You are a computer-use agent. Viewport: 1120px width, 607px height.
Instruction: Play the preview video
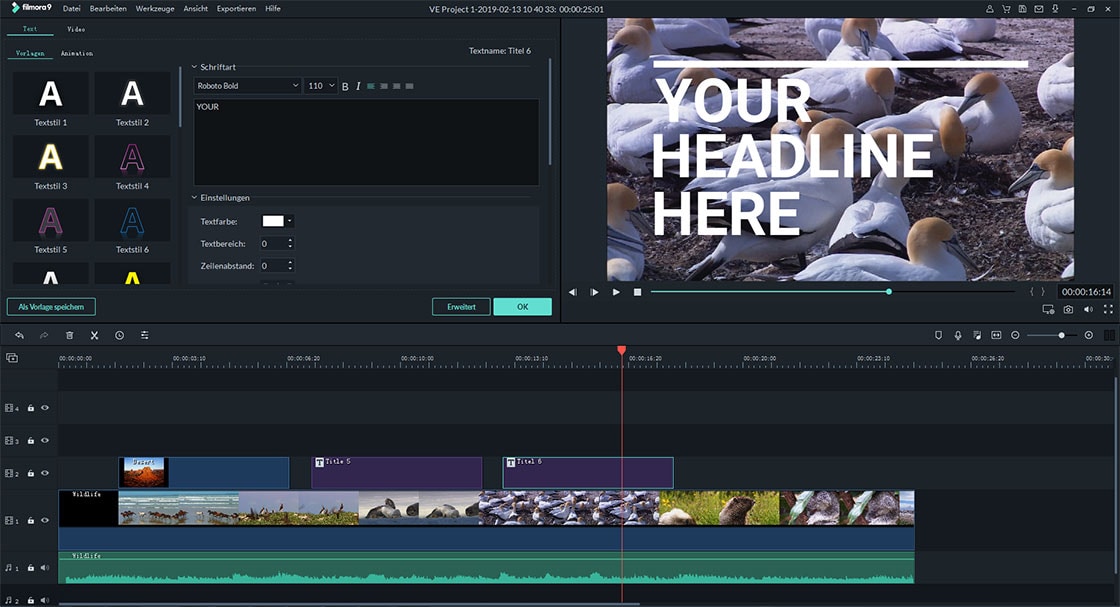616,292
